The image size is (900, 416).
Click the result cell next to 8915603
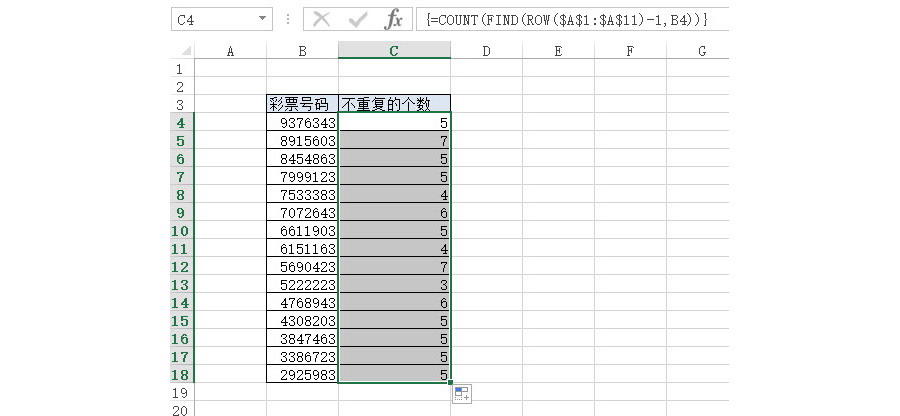click(394, 141)
